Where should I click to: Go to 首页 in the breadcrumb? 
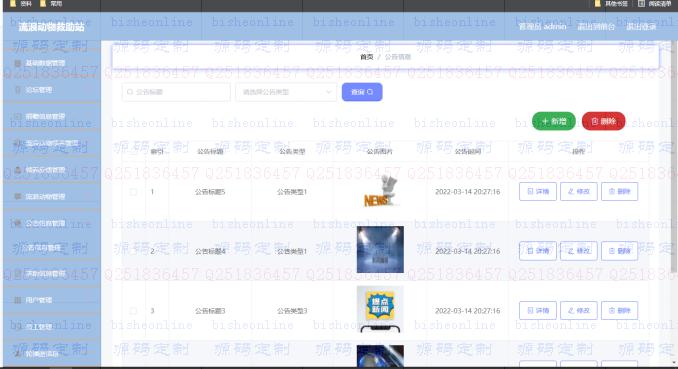(x=367, y=57)
